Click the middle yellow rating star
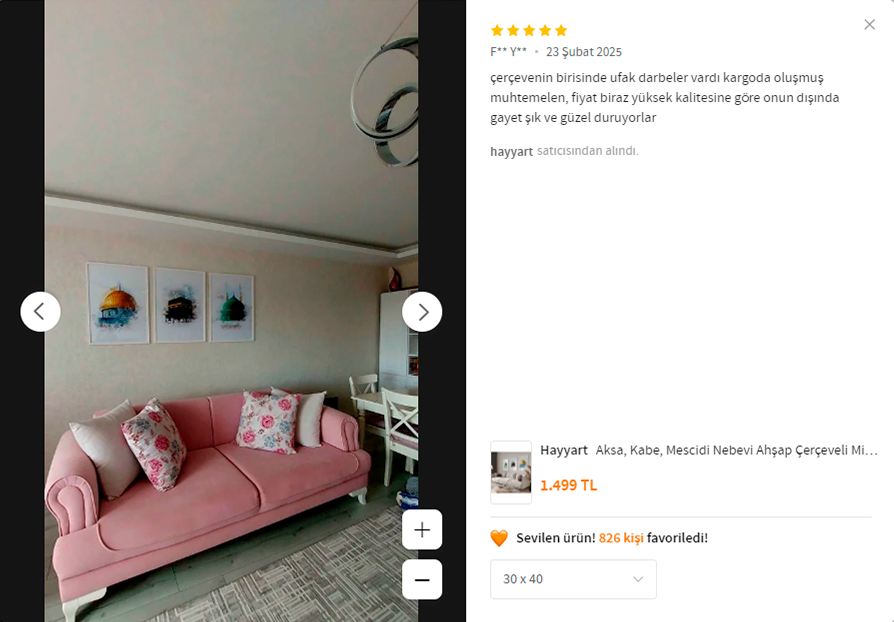The image size is (894, 622). (x=529, y=30)
